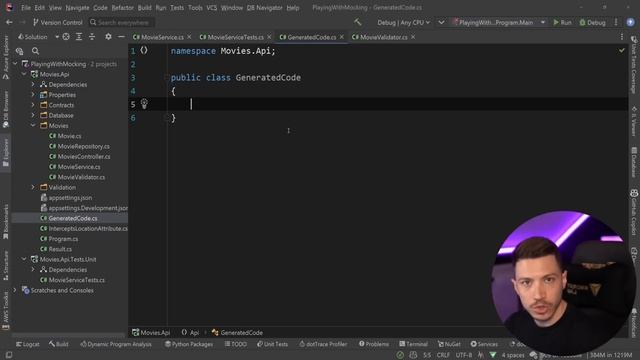This screenshot has height=360, width=640.
Task: Collapse the Movies folder
Action: pos(33,125)
